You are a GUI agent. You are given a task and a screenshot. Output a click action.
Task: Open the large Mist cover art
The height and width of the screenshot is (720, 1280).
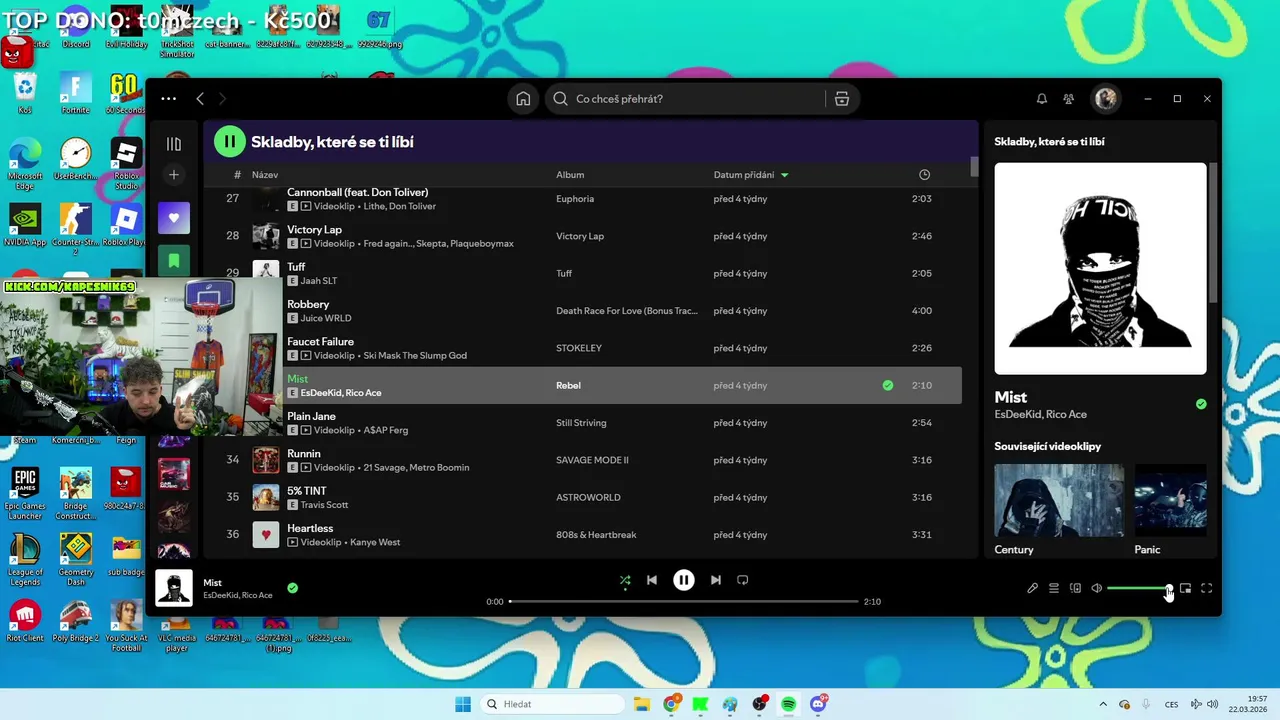point(1100,269)
